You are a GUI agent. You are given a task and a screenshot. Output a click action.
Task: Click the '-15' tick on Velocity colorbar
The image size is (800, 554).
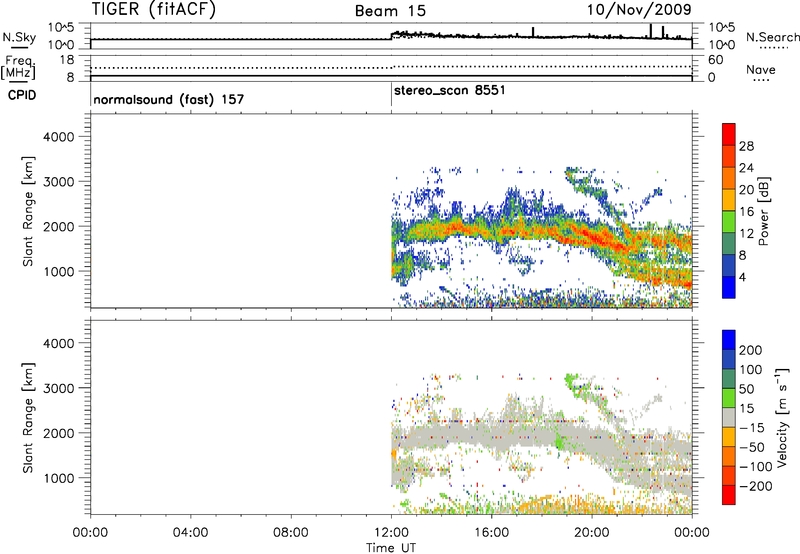(x=752, y=427)
